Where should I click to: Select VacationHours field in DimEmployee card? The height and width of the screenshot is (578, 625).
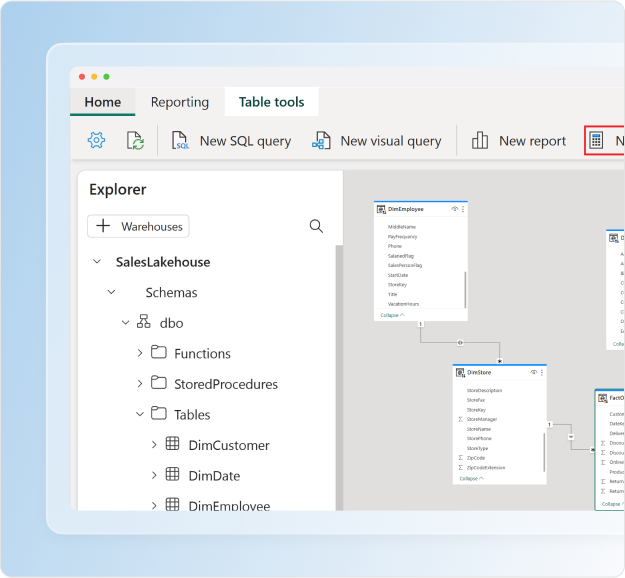coord(403,304)
